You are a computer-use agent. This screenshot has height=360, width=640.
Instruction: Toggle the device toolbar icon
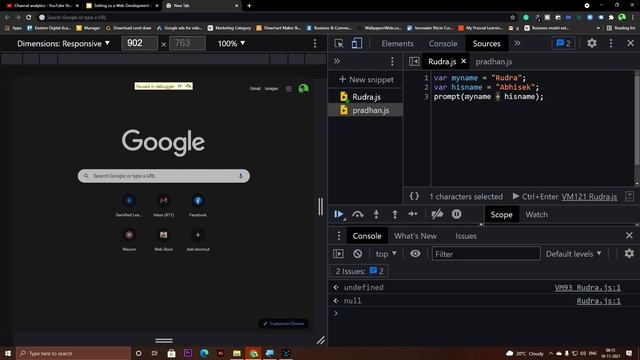coord(357,43)
